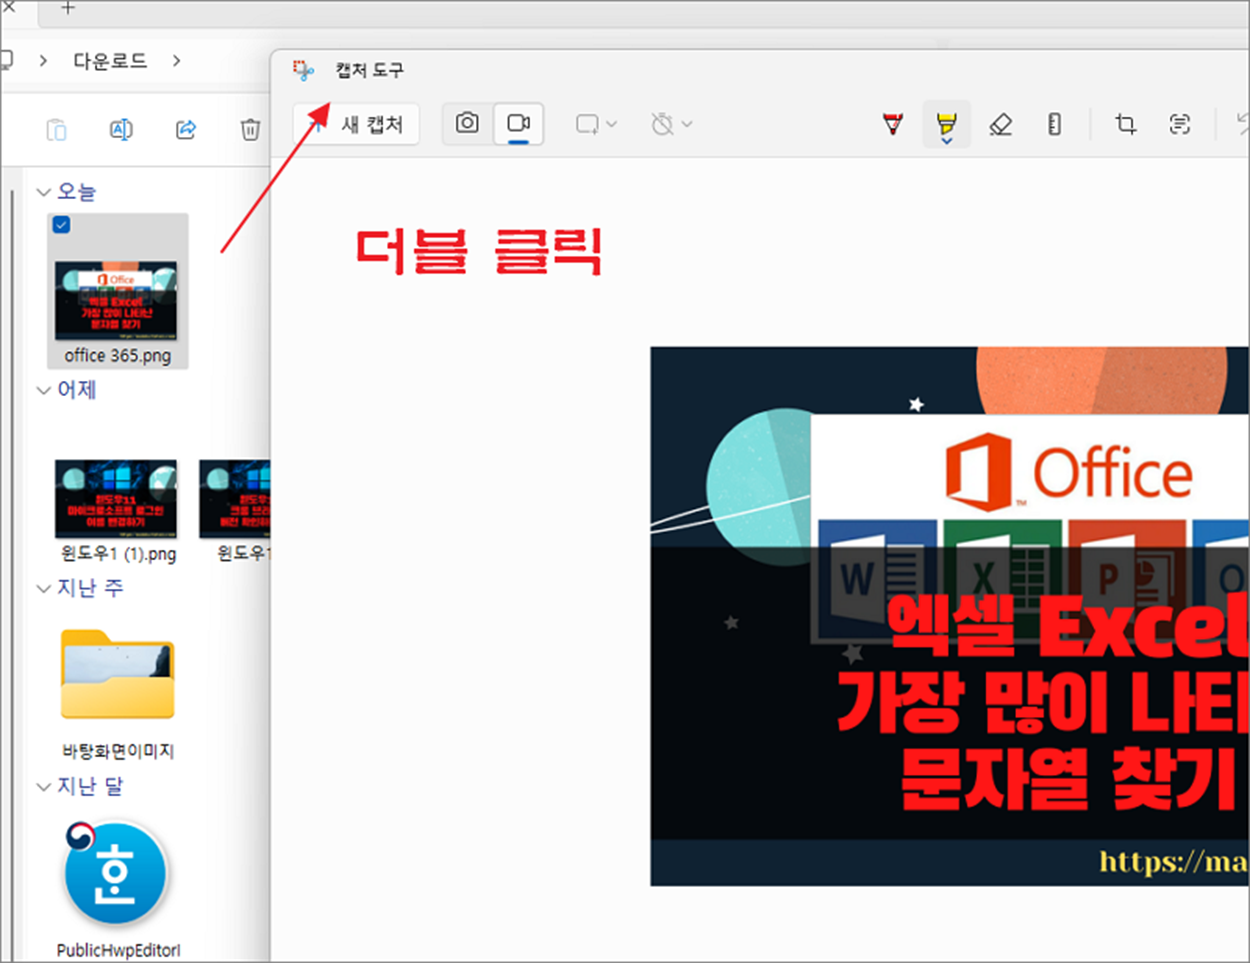Select the red ballpoint pen tool
The width and height of the screenshot is (1250, 963).
(x=893, y=124)
